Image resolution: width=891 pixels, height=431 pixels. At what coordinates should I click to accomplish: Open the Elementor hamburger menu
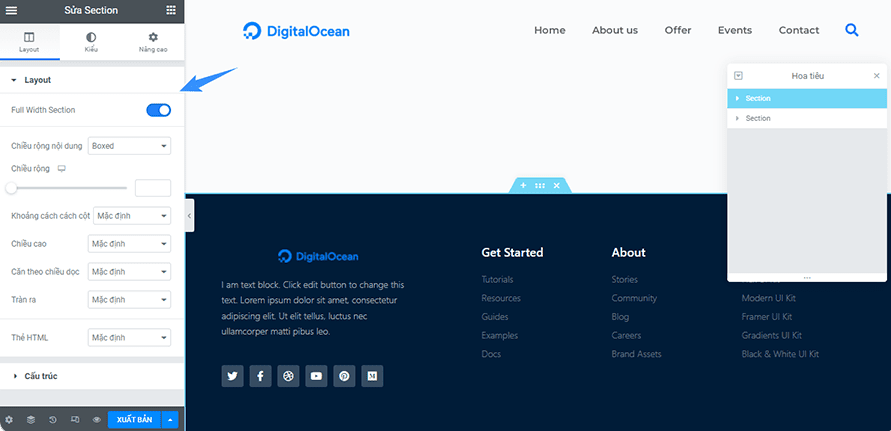(x=11, y=10)
